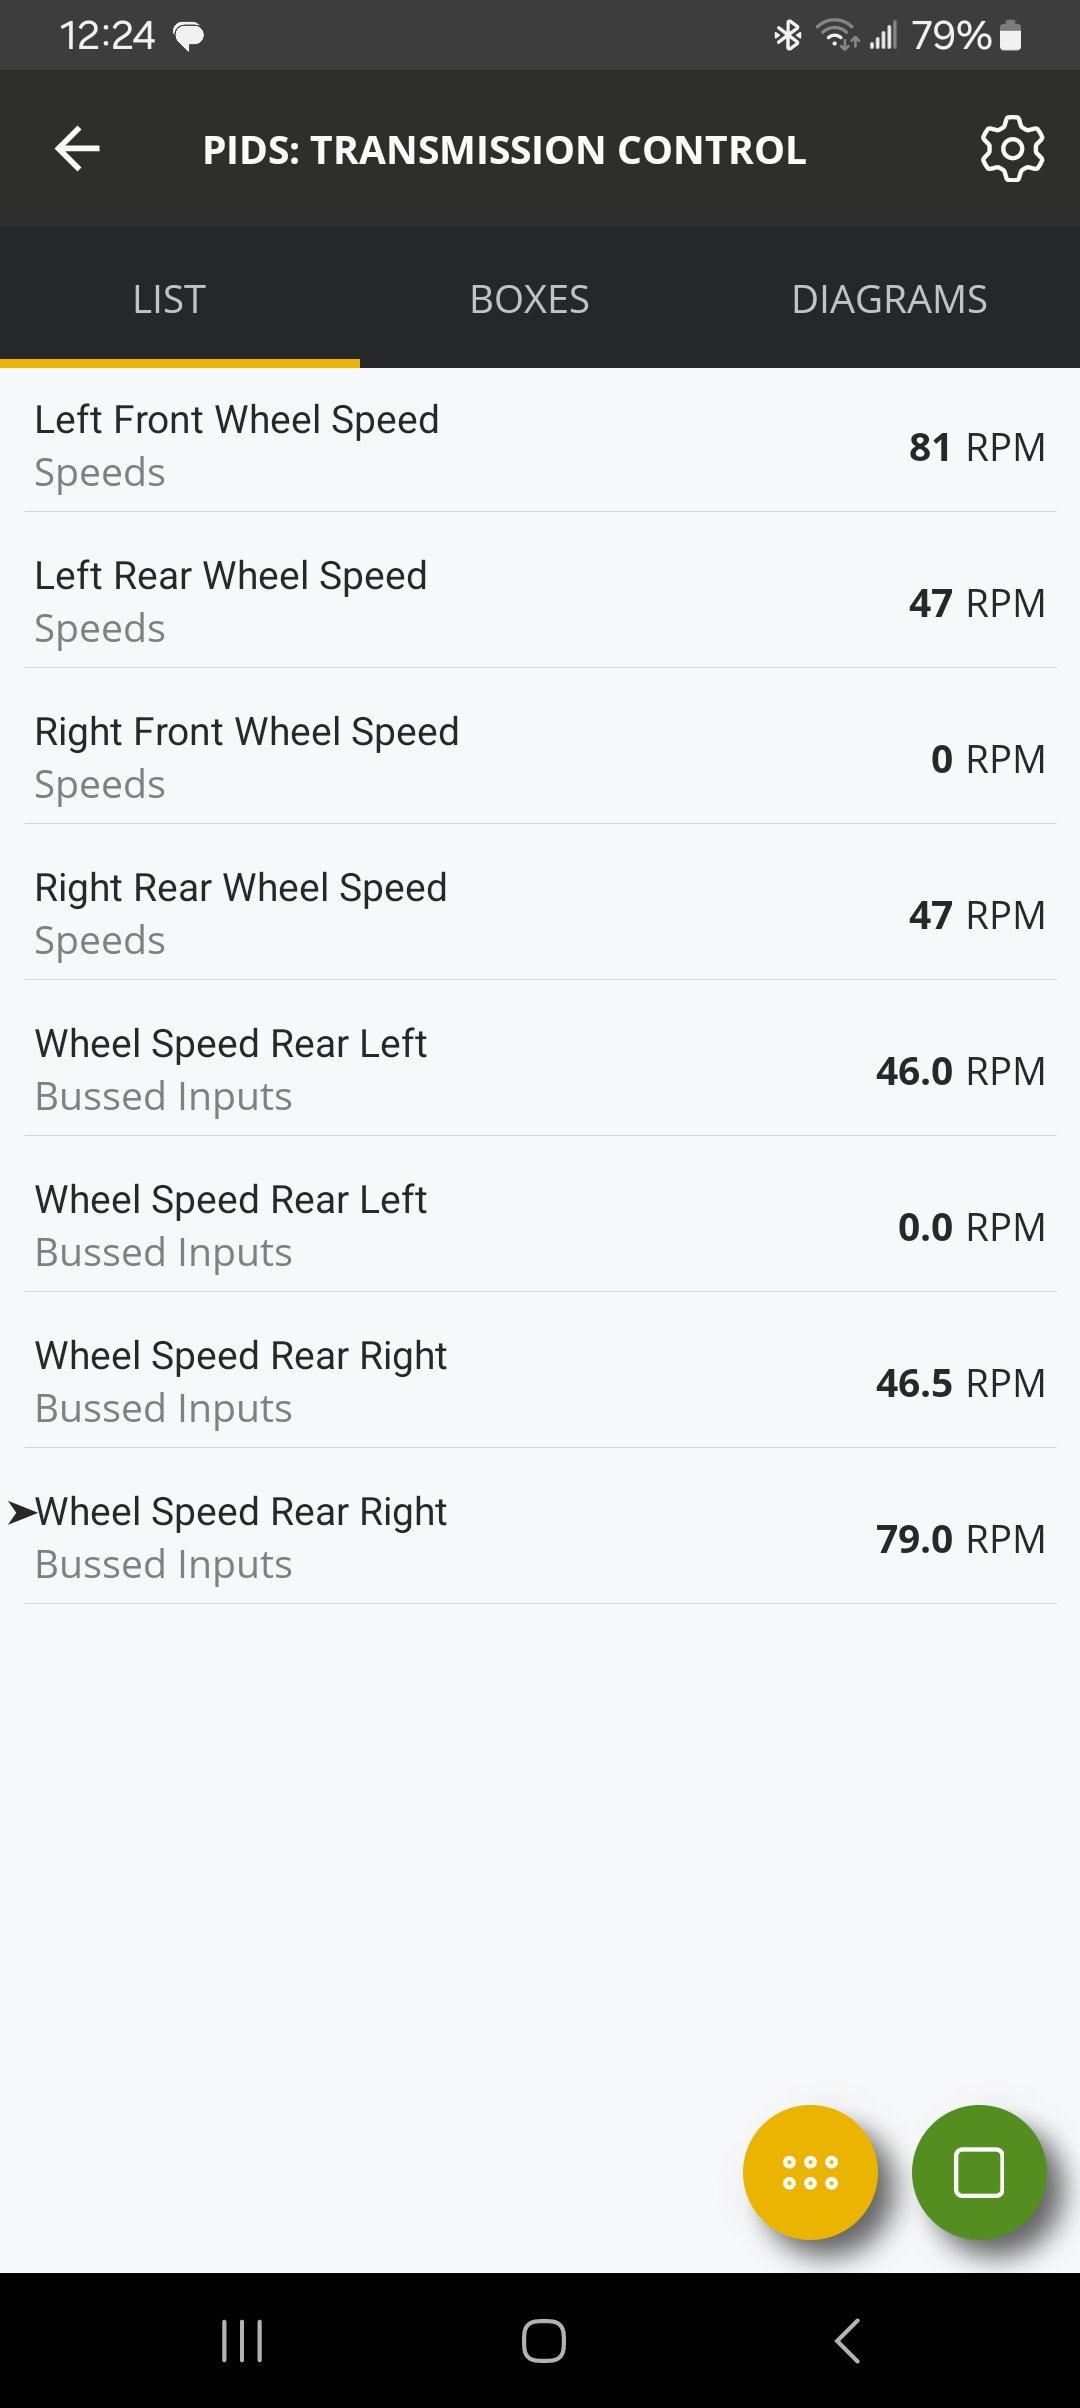Open Right Rear Wheel Speed PID
This screenshot has height=2408, width=1080.
pos(540,913)
